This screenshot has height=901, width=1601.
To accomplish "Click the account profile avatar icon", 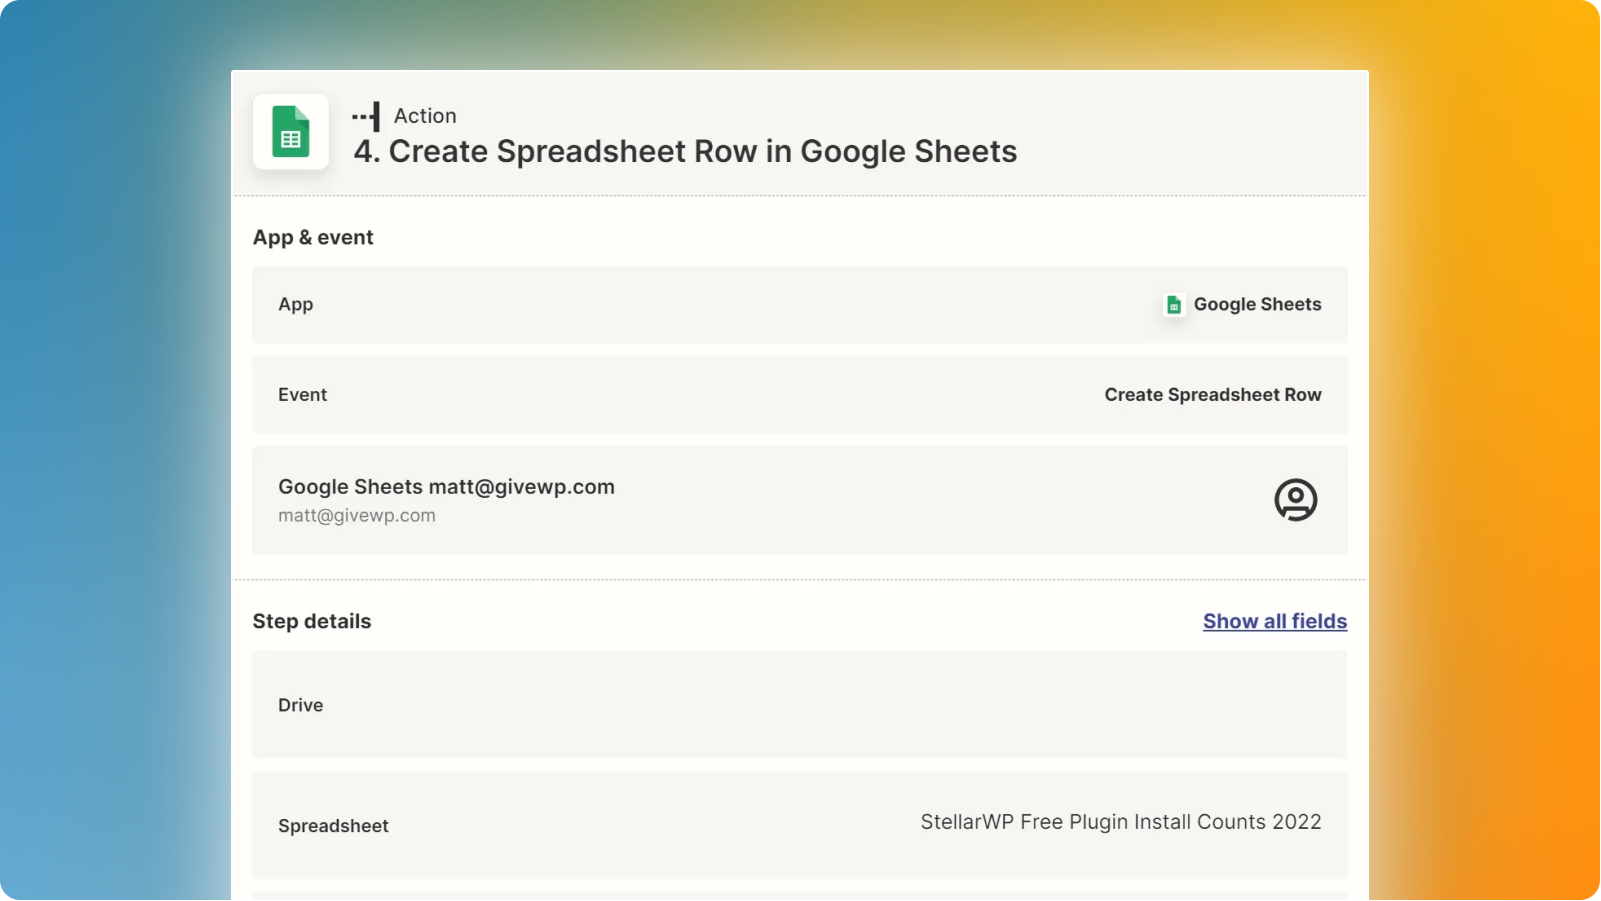I will coord(1295,500).
